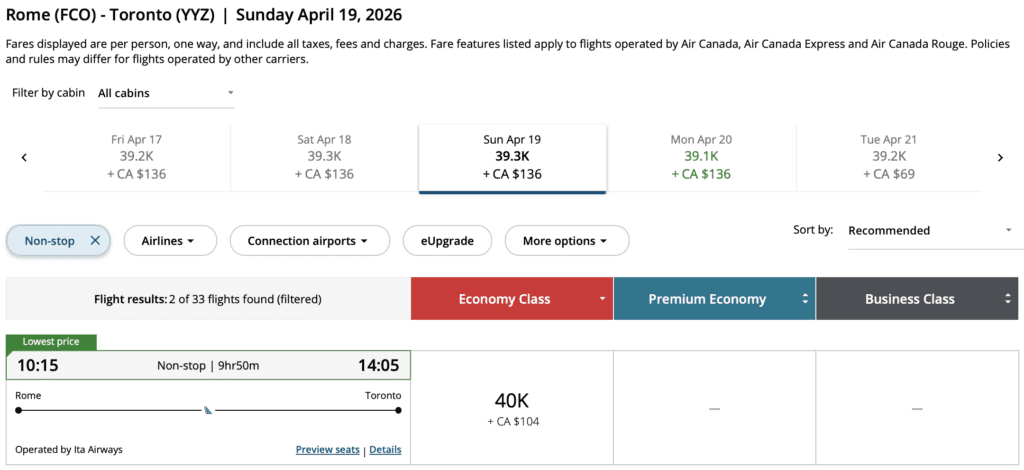Sort Premium Economy fares using arrows icon
Viewport: 1024px width, 470px height.
click(806, 299)
